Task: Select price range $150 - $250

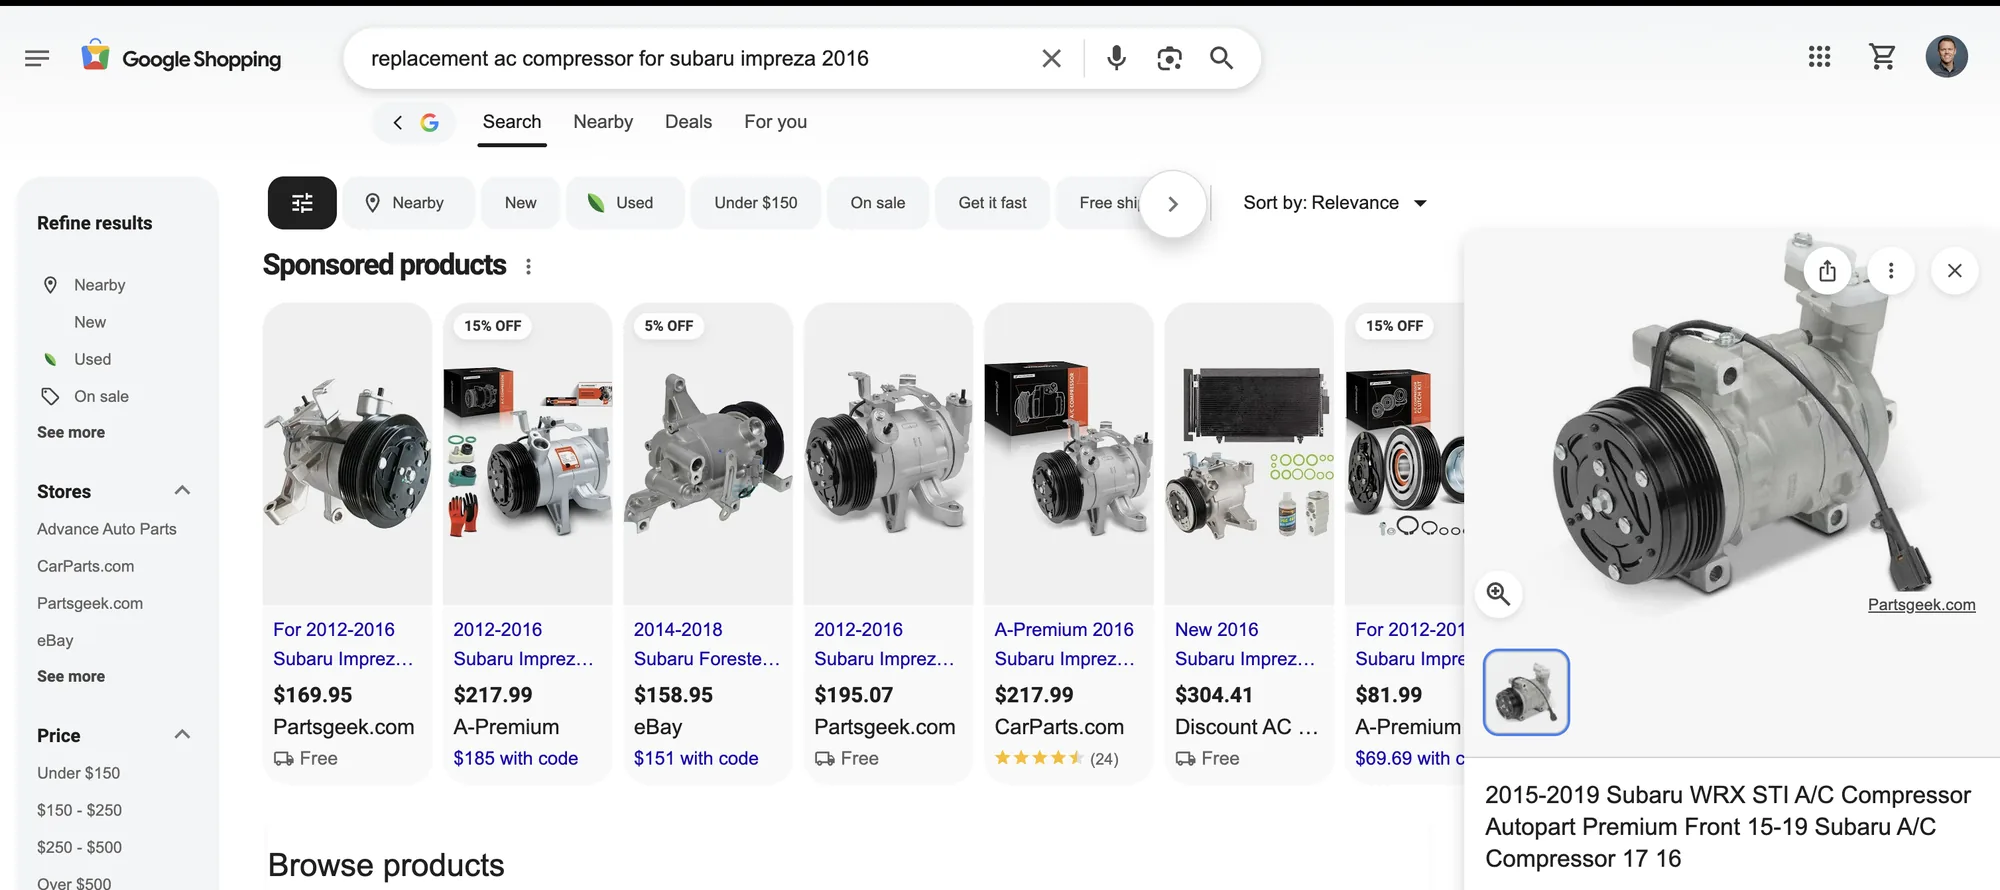Action: click(x=79, y=810)
